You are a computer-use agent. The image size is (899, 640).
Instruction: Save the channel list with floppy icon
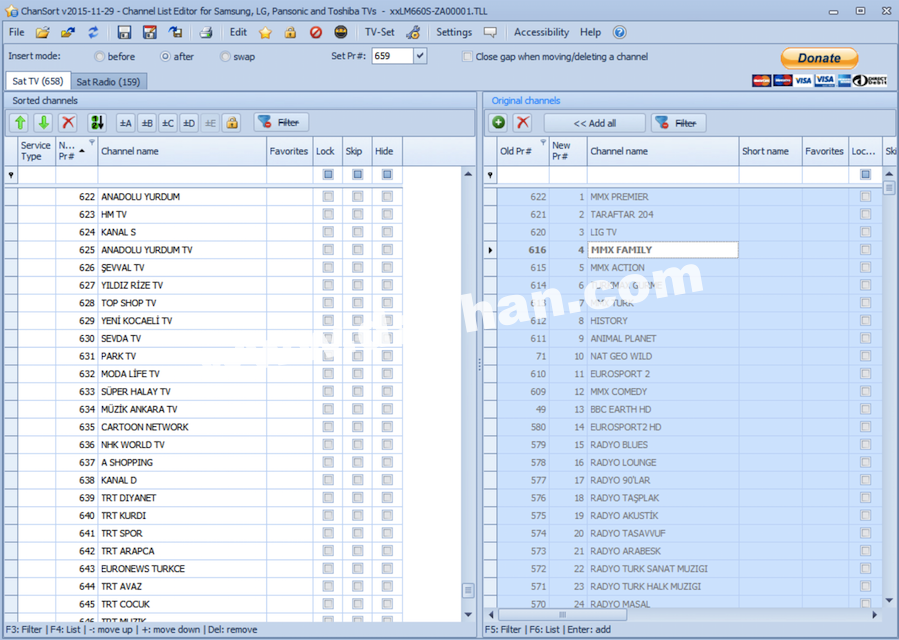(124, 33)
